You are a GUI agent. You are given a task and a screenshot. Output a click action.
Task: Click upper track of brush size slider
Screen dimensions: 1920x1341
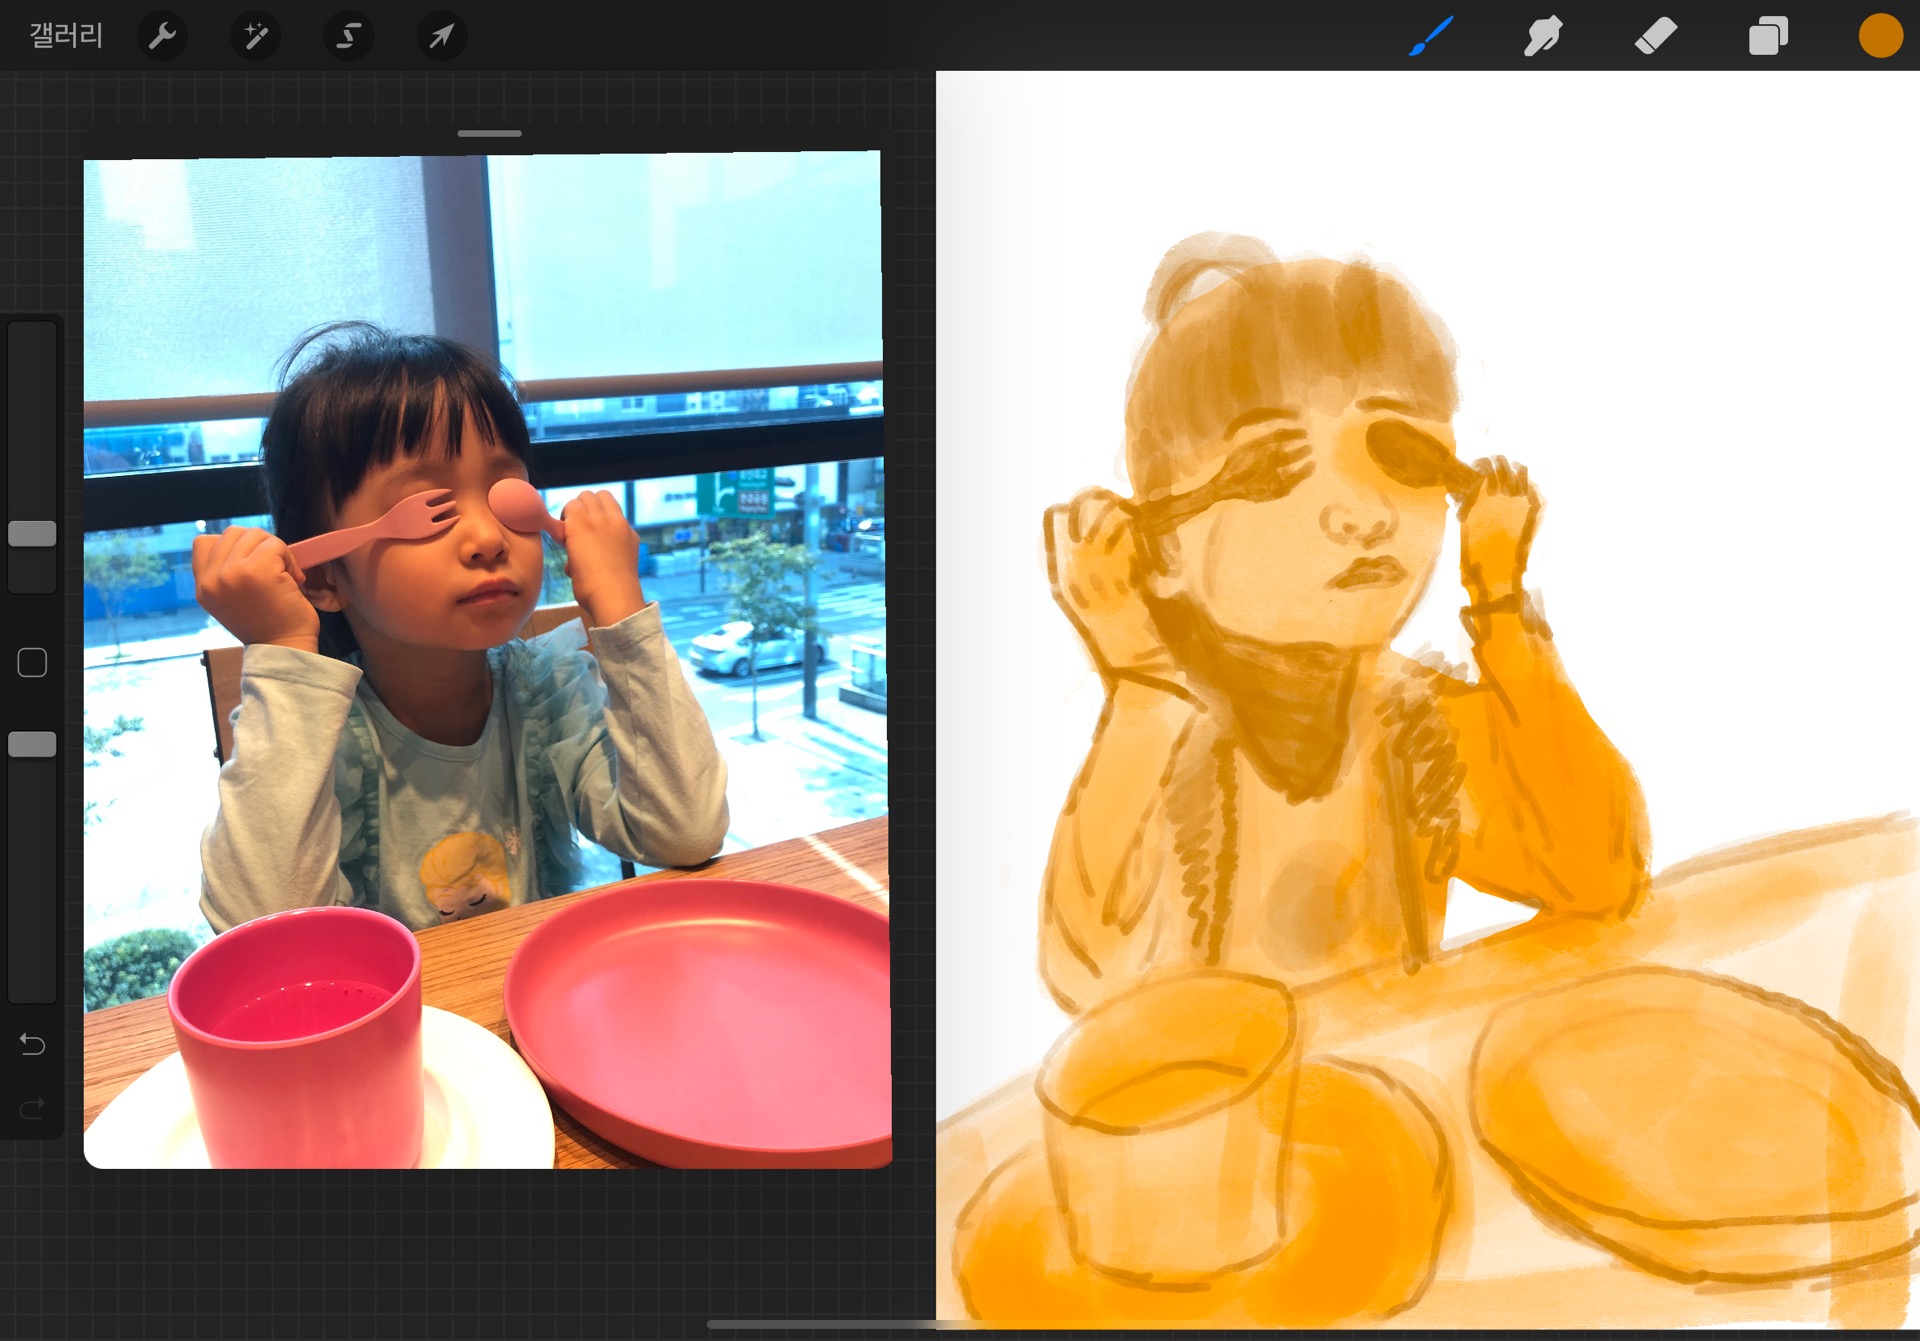click(32, 420)
